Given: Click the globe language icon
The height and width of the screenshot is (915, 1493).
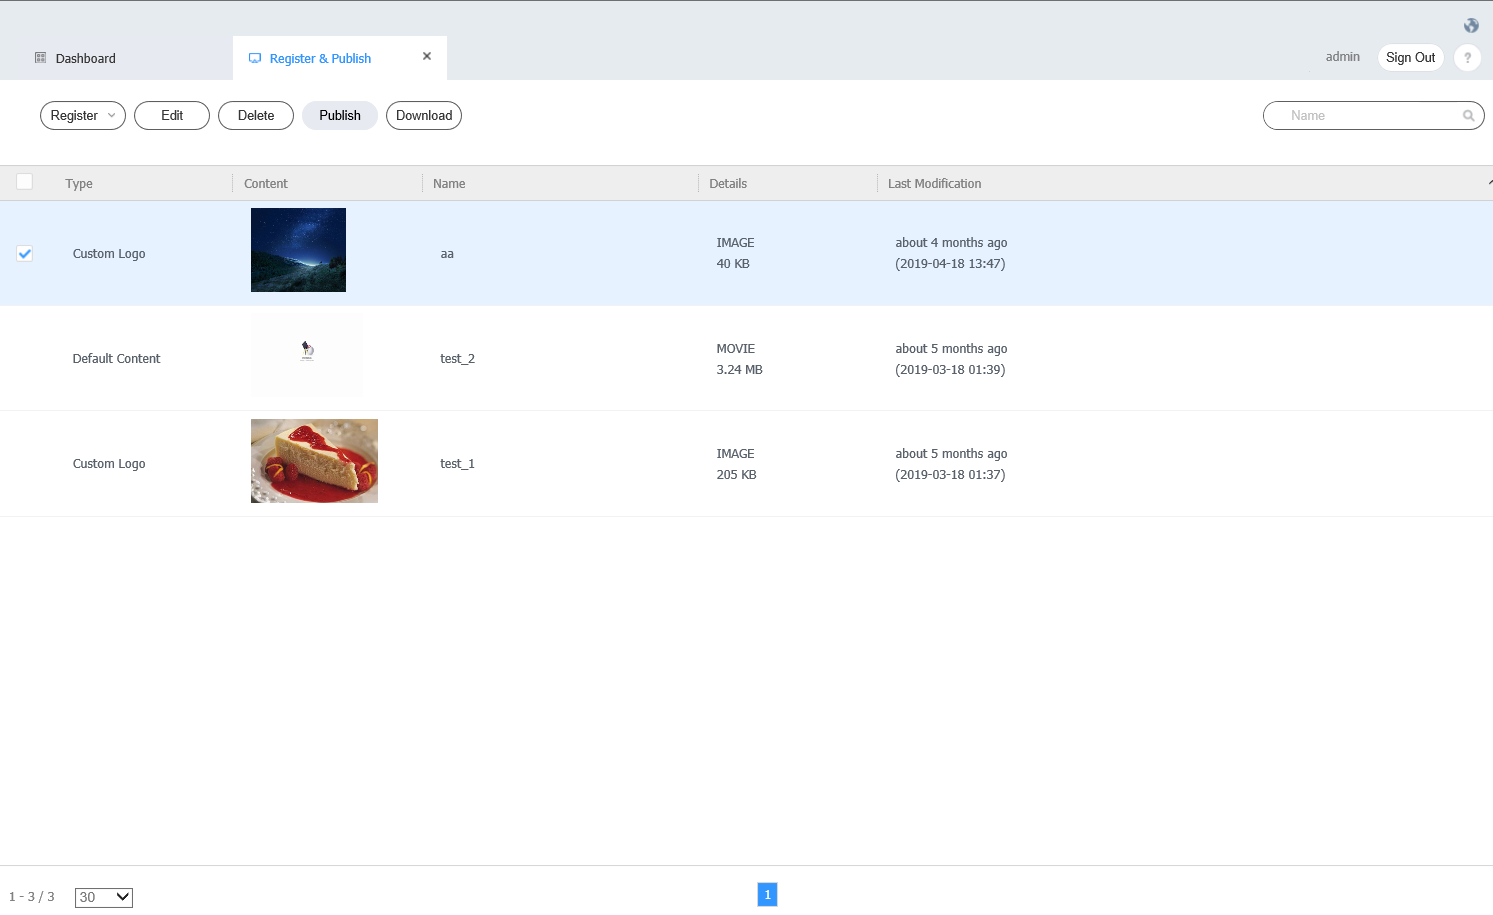Looking at the screenshot, I should [x=1471, y=26].
